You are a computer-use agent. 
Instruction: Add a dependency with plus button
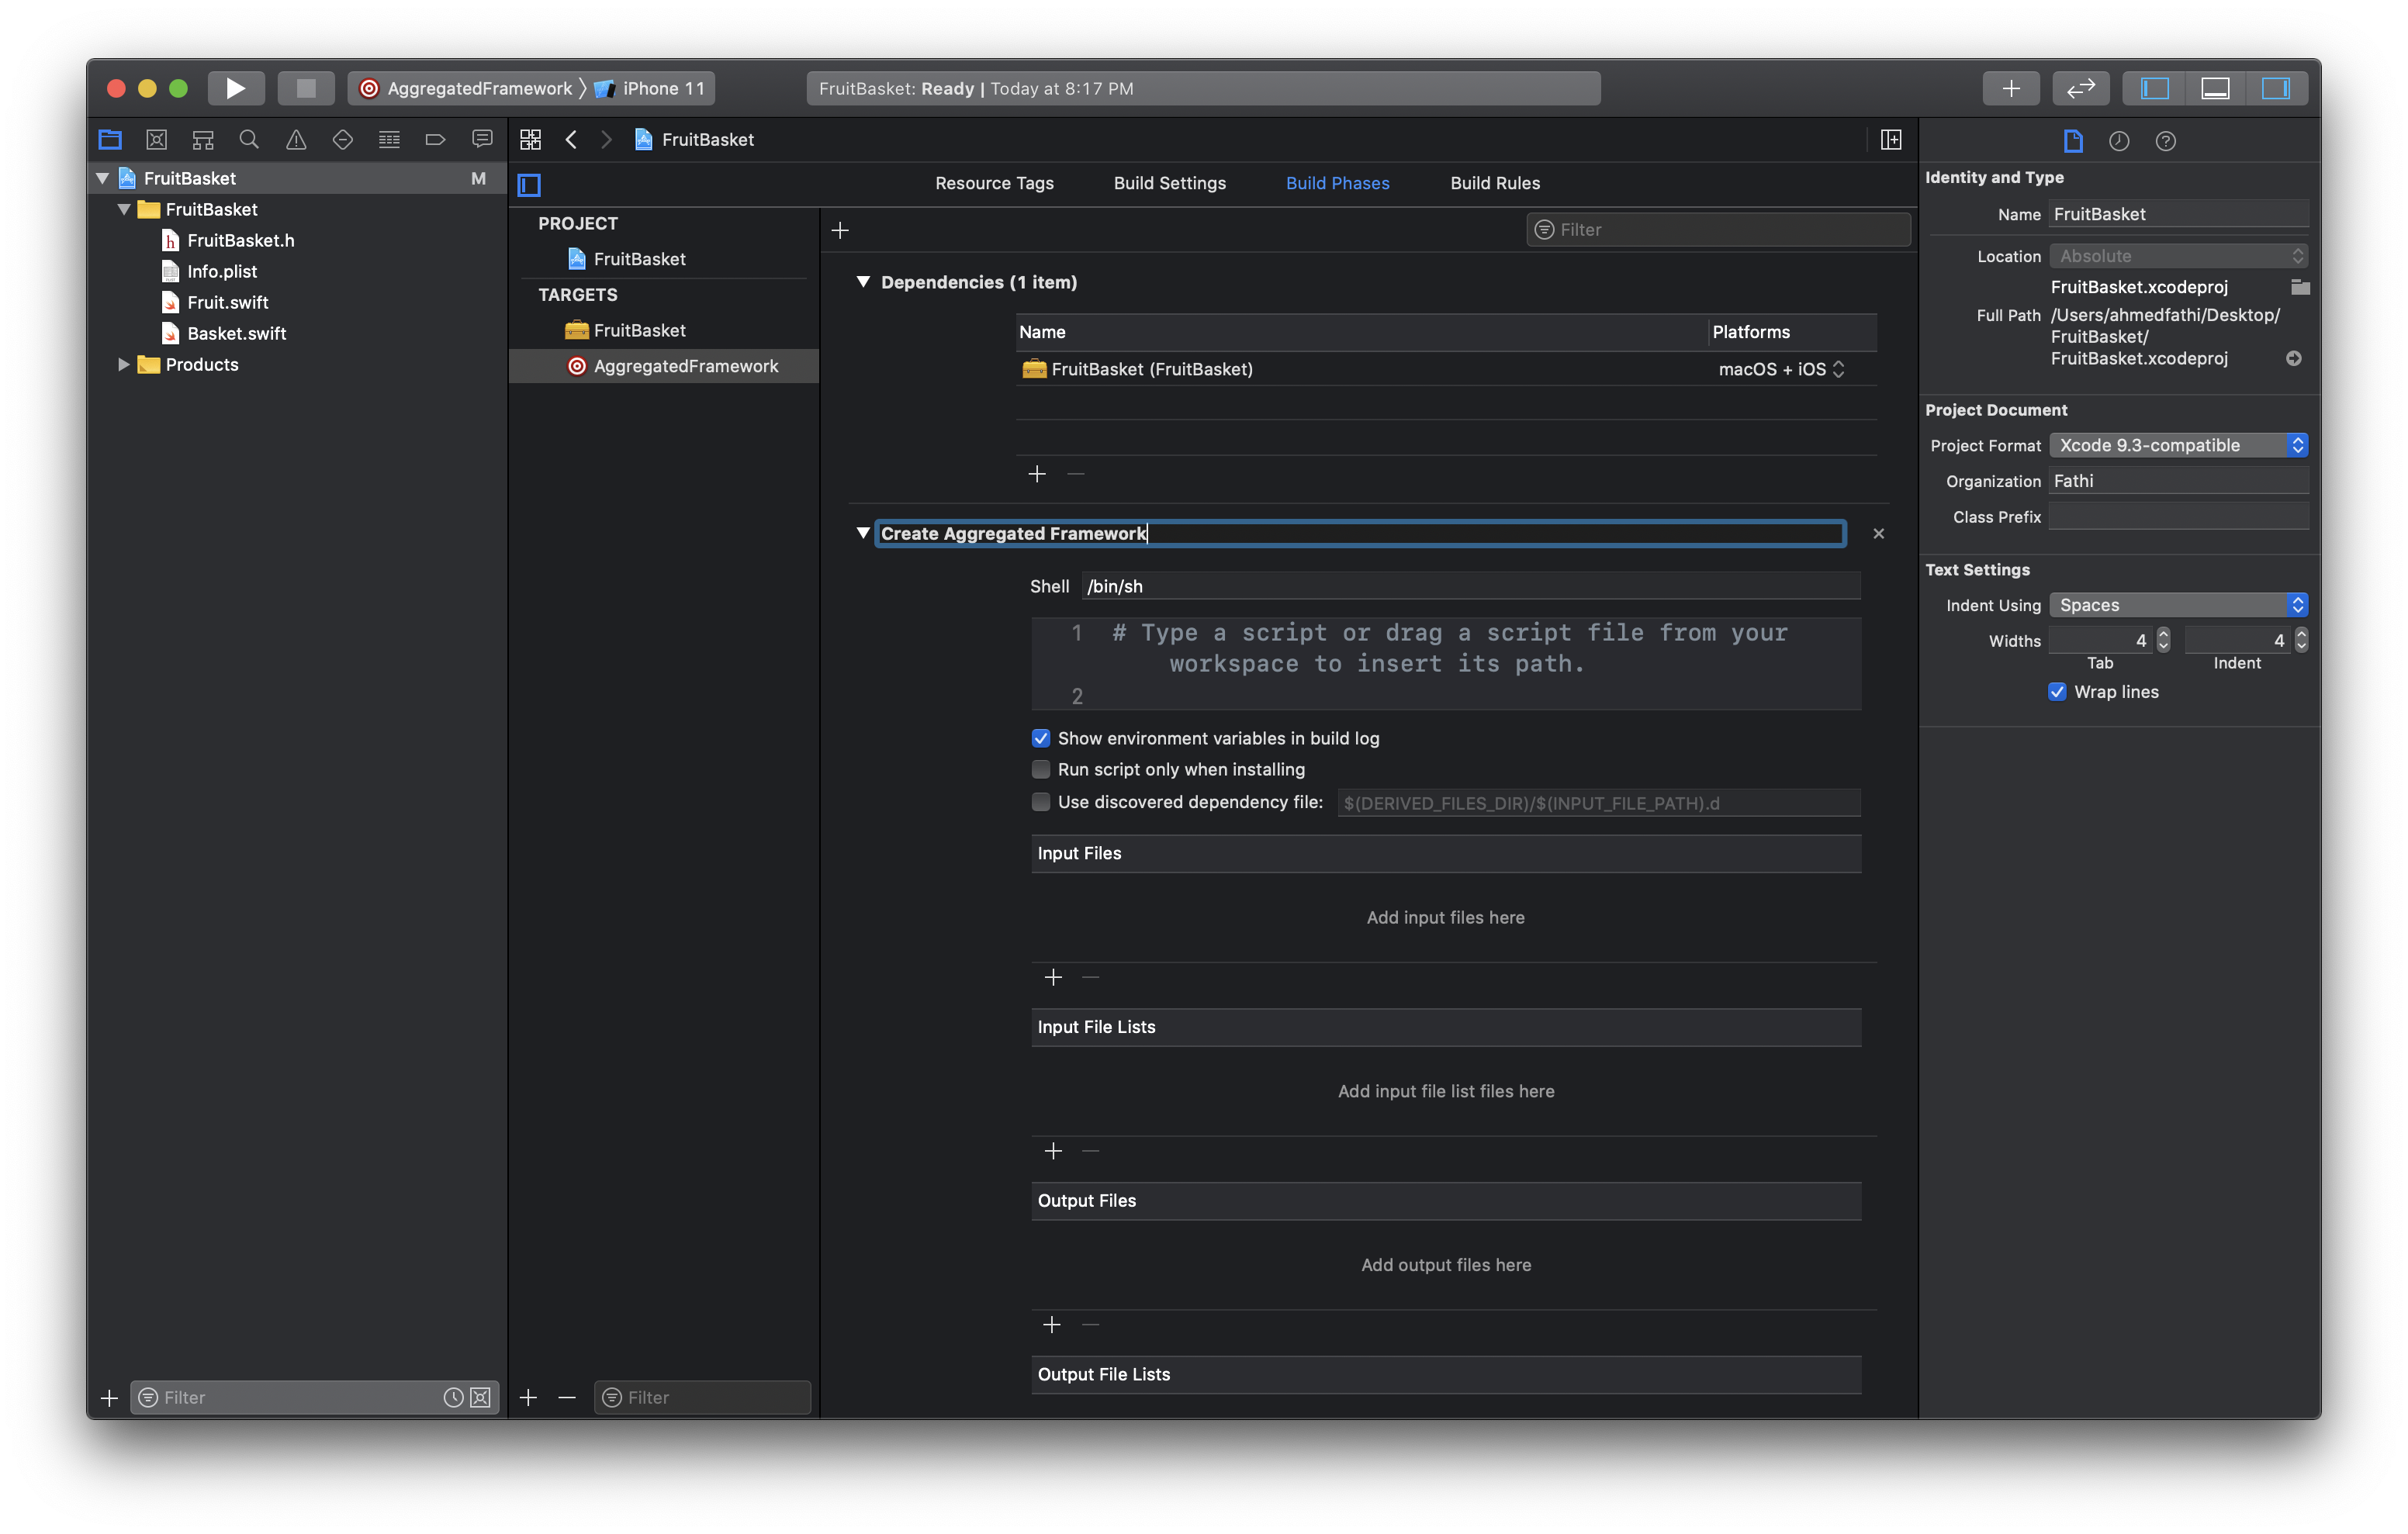coord(1037,474)
